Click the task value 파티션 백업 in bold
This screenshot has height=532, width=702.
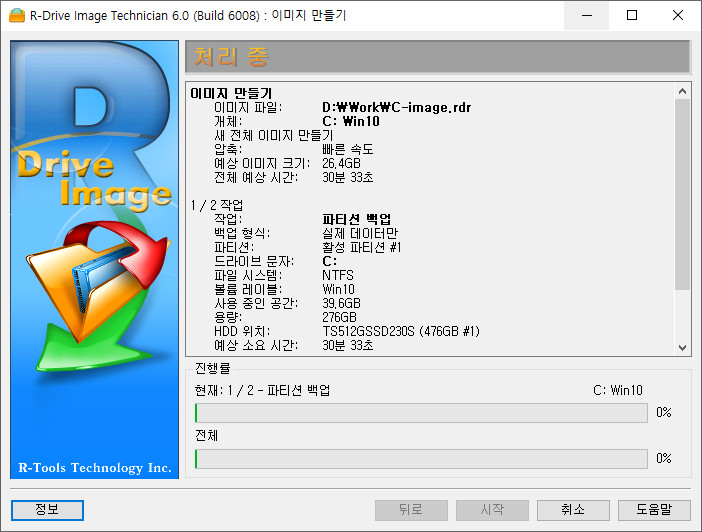(356, 219)
